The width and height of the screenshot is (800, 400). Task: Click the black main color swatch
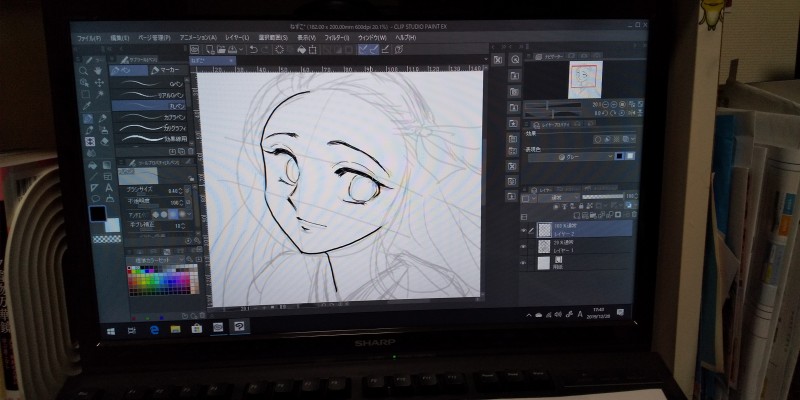click(97, 213)
